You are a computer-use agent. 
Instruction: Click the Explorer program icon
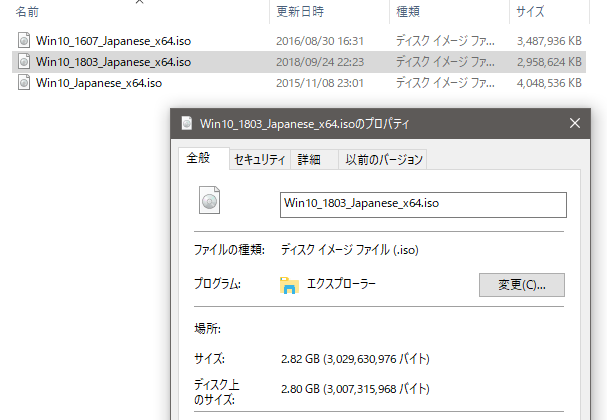[x=289, y=285]
